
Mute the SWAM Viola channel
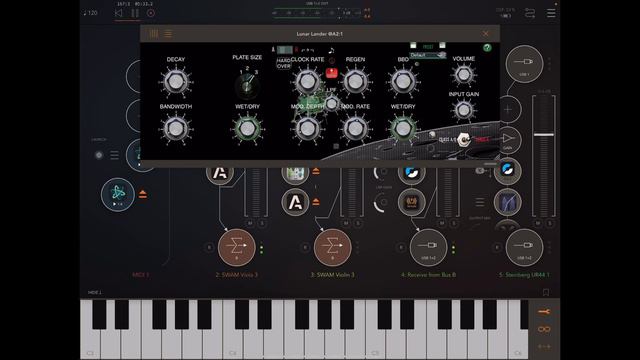click(250, 223)
